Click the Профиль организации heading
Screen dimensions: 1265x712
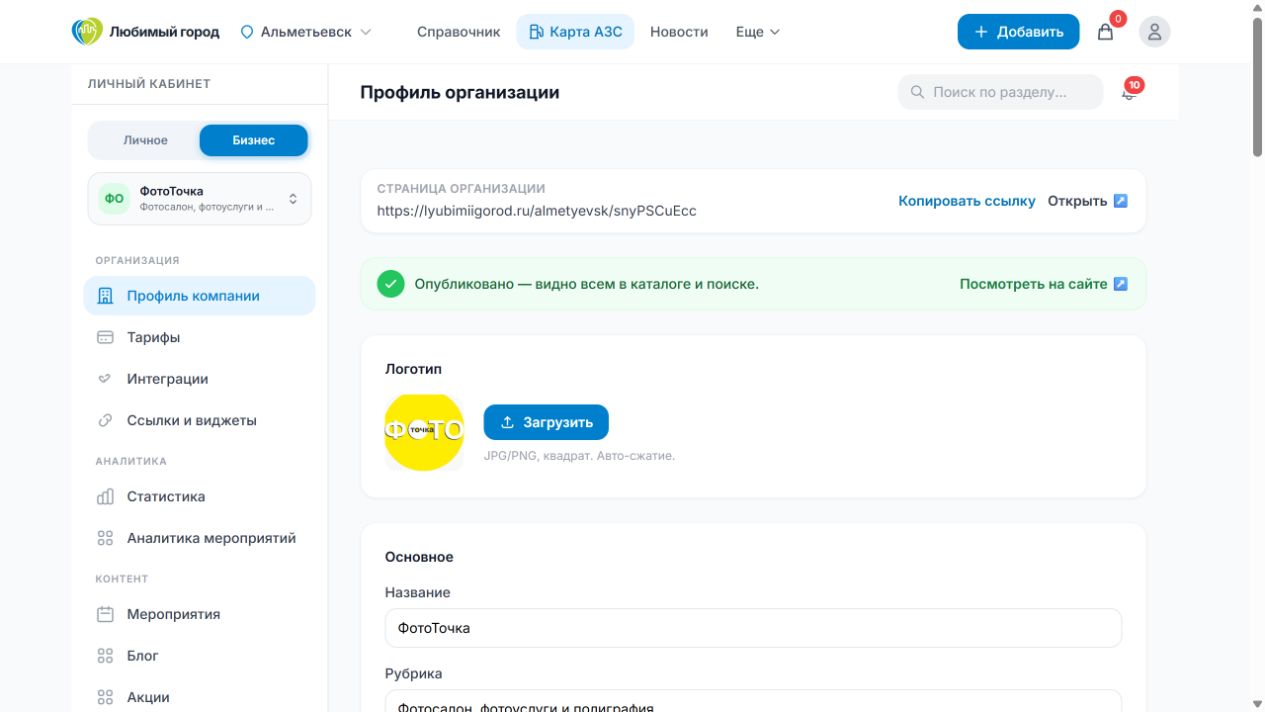pos(459,92)
